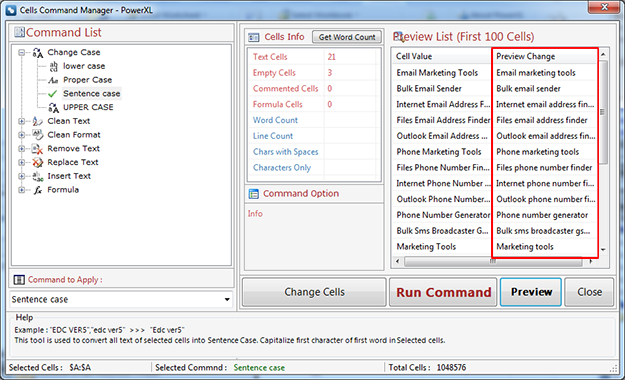625x380 pixels.
Task: Click the Preview List header icon
Action: [x=399, y=37]
